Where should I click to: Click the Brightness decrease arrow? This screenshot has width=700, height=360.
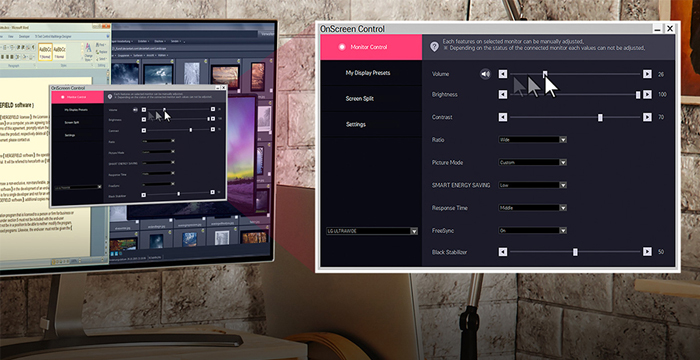(x=503, y=95)
